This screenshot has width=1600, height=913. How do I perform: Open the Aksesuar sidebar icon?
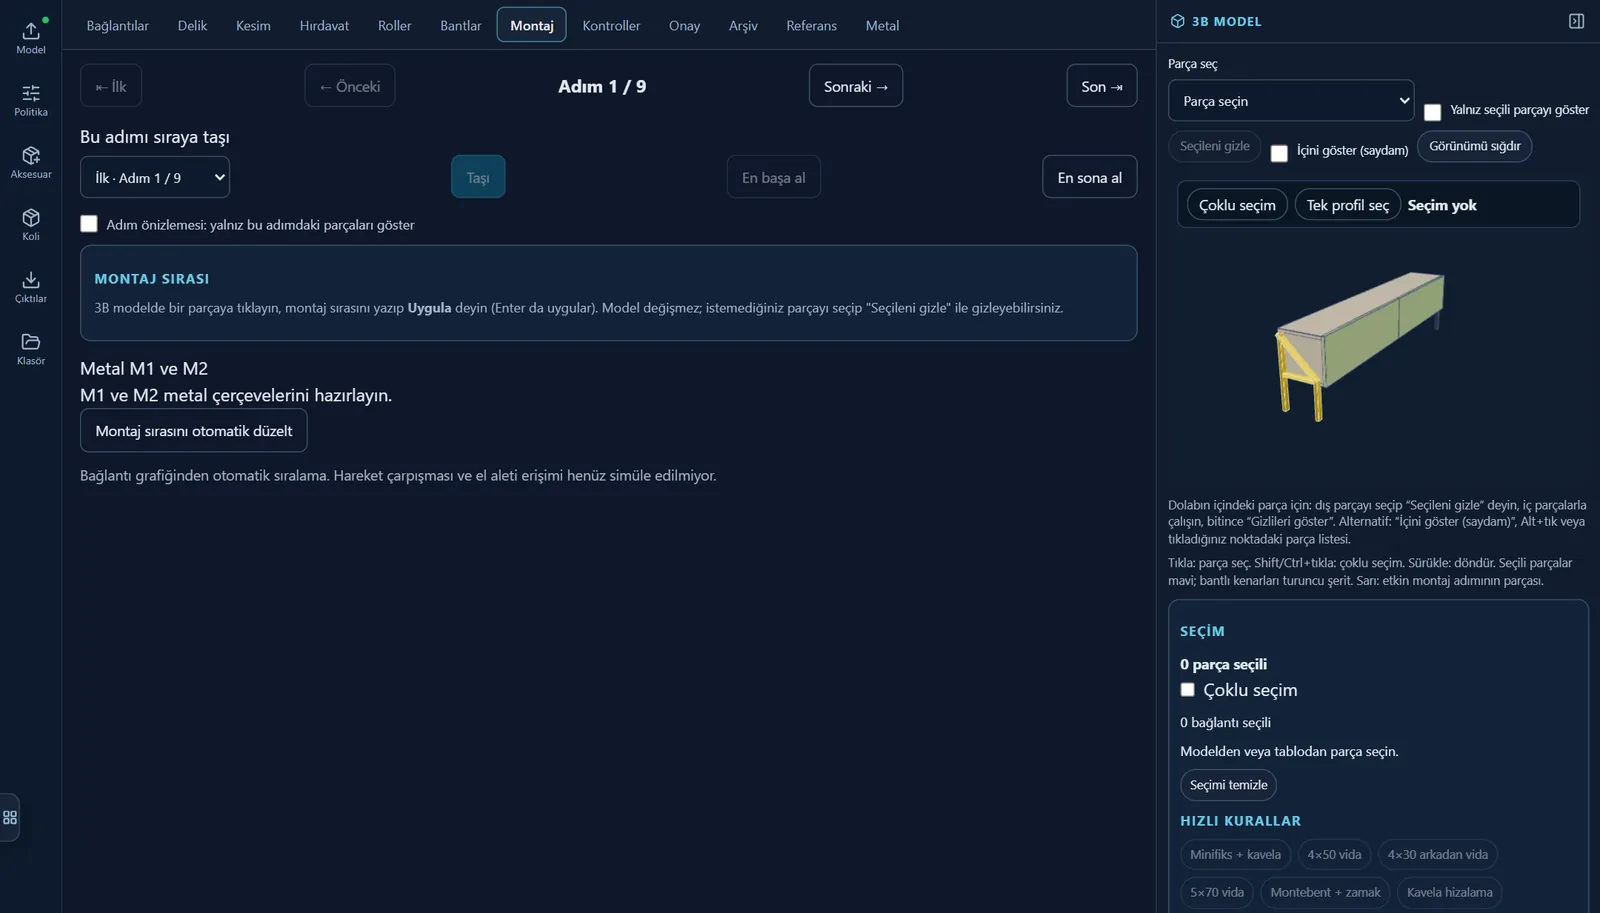click(31, 162)
